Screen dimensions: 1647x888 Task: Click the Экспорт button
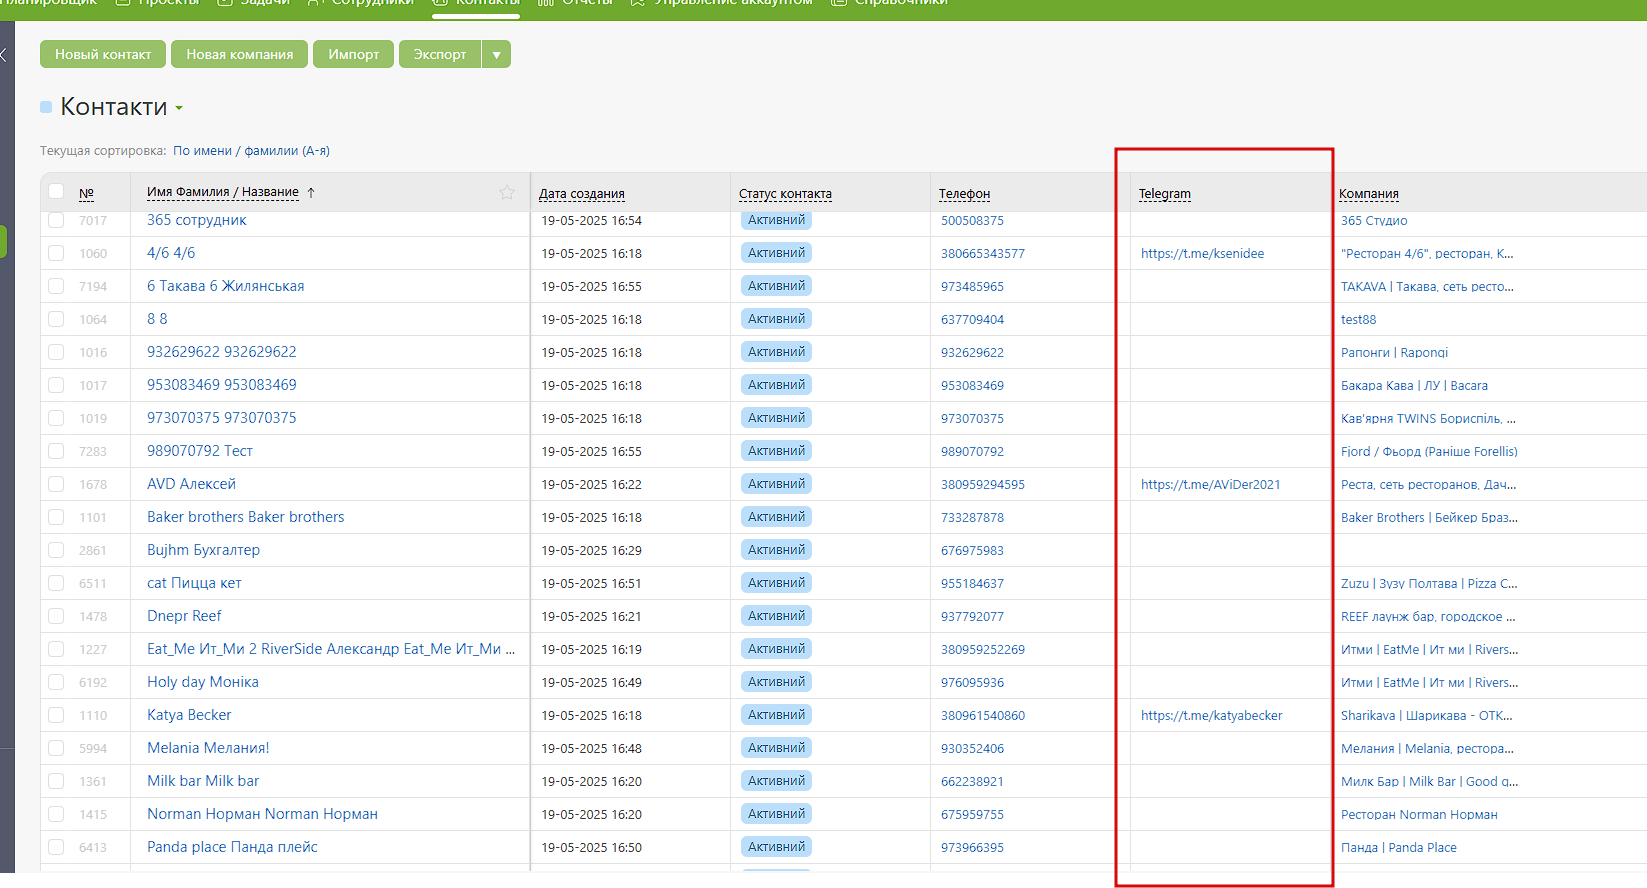point(440,54)
